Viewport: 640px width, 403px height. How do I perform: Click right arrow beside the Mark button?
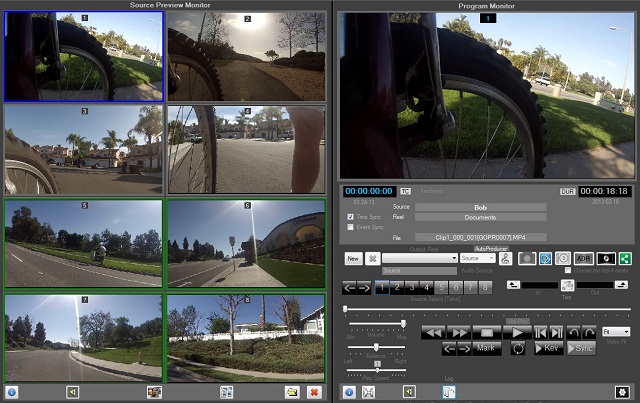pyautogui.click(x=464, y=349)
